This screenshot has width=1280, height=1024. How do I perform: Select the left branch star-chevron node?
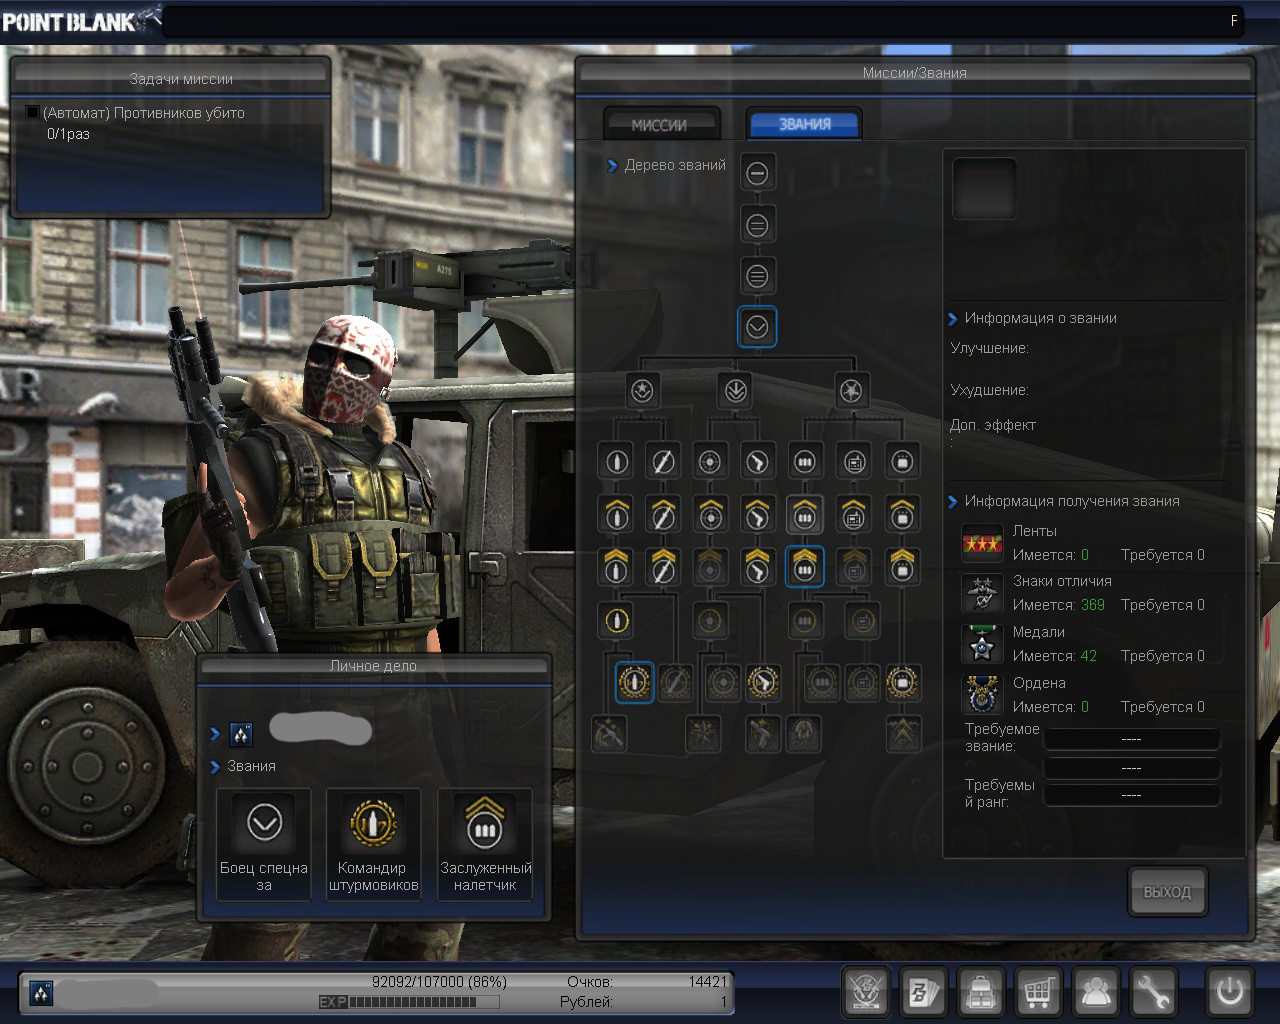[642, 390]
